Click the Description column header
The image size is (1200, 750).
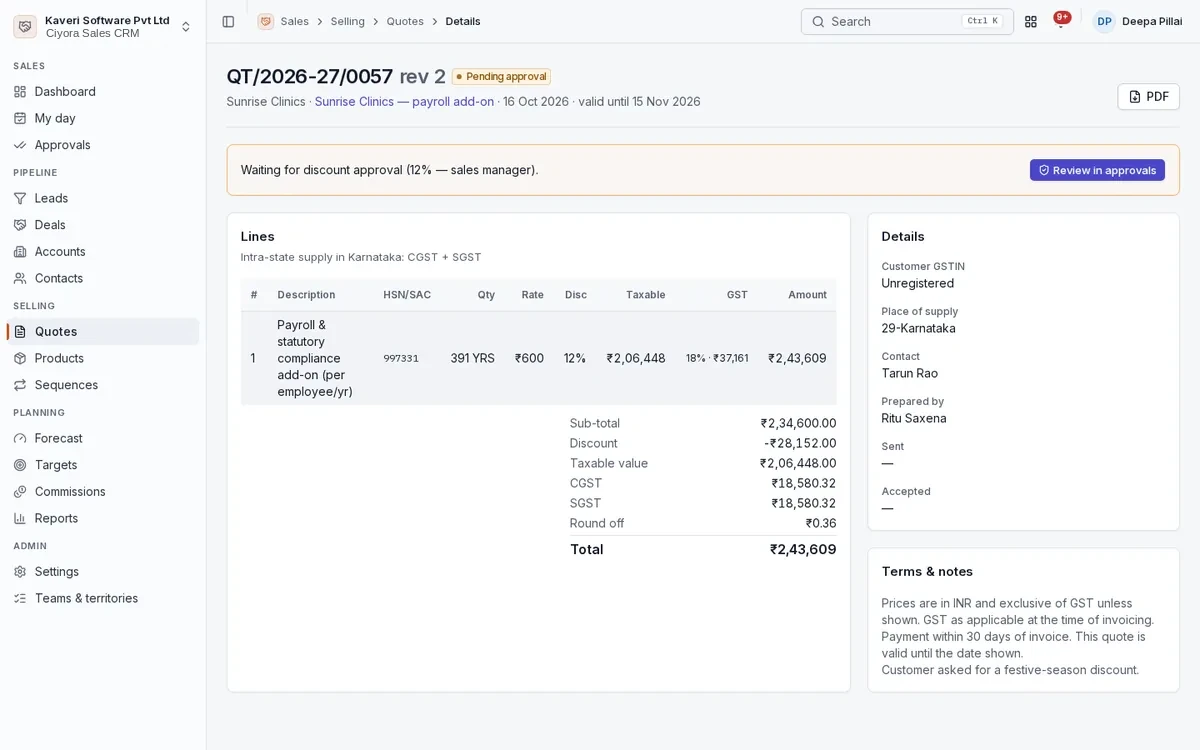[x=306, y=295]
